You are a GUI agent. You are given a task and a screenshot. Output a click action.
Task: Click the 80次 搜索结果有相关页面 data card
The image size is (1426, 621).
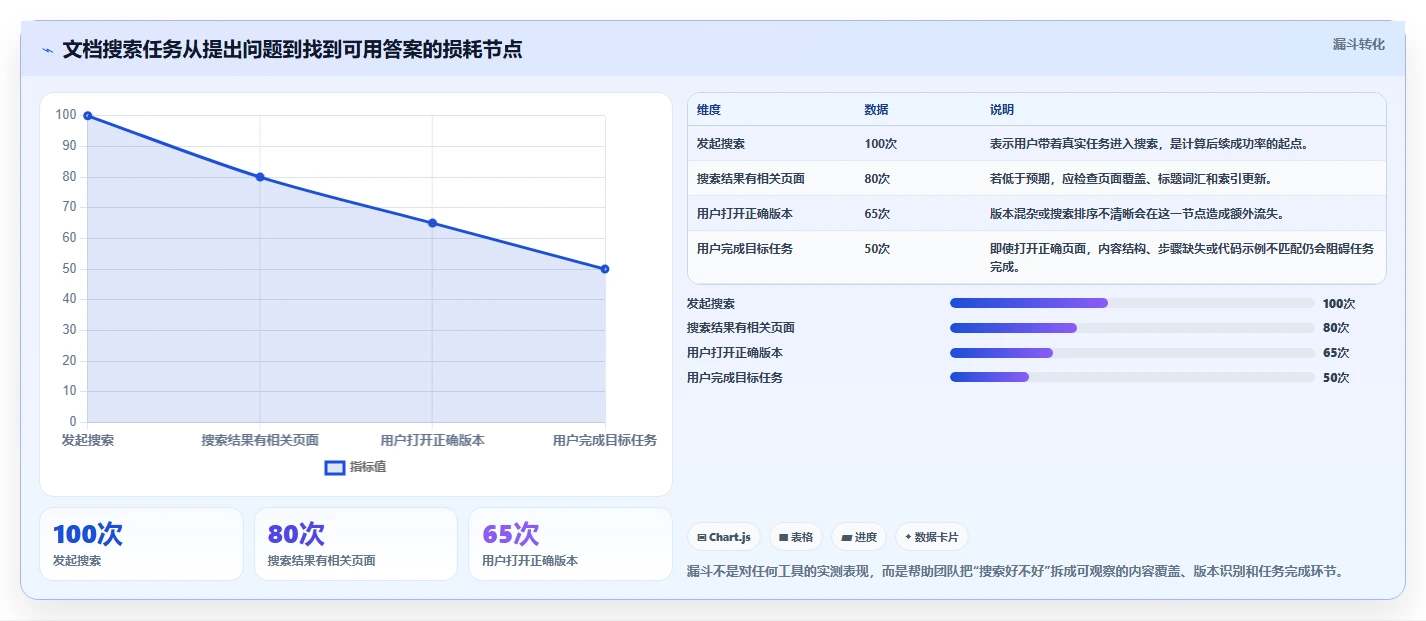pyautogui.click(x=356, y=544)
